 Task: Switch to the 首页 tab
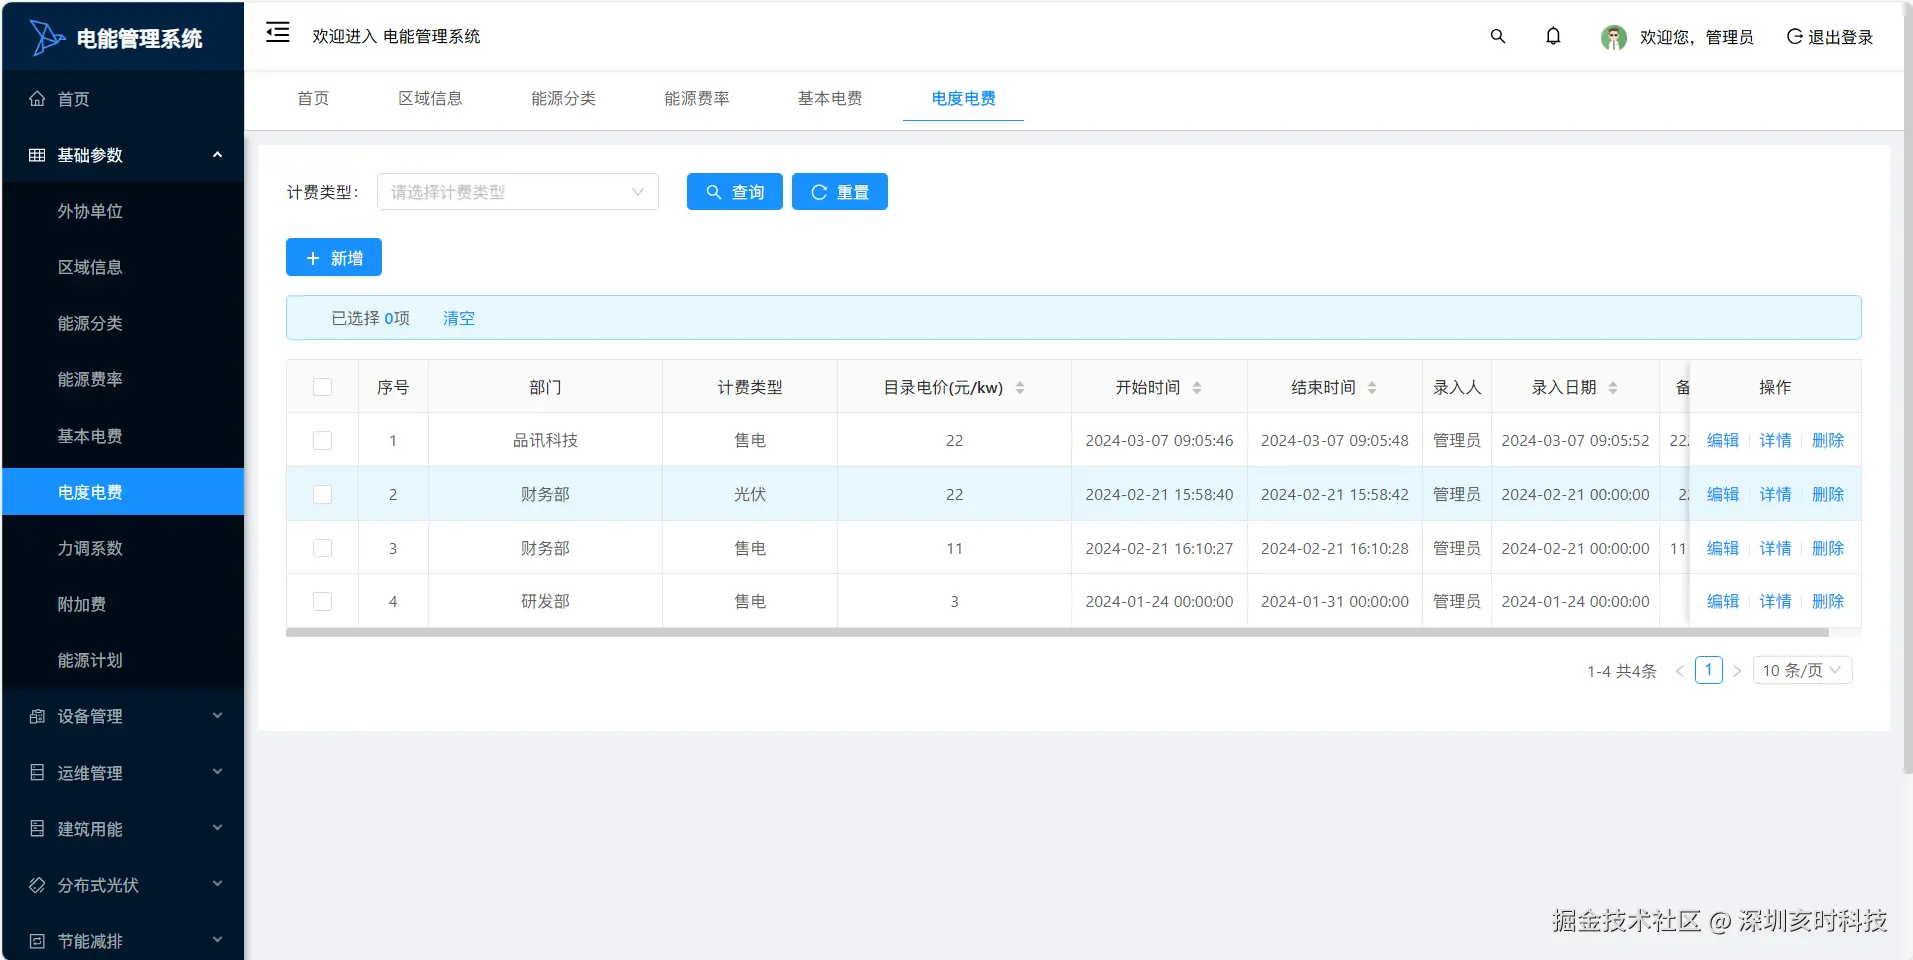(x=313, y=98)
